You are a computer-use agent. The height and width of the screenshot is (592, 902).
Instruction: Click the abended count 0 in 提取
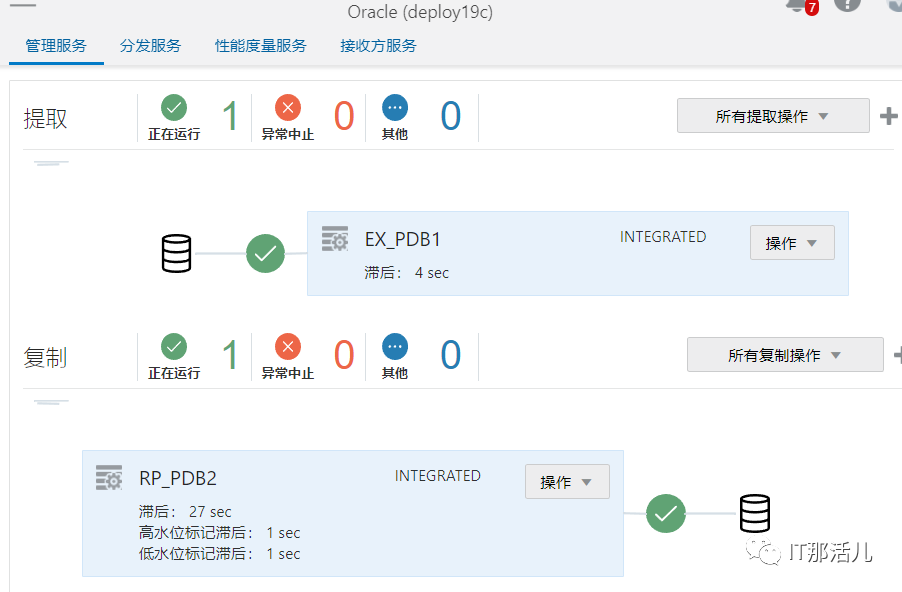[344, 116]
